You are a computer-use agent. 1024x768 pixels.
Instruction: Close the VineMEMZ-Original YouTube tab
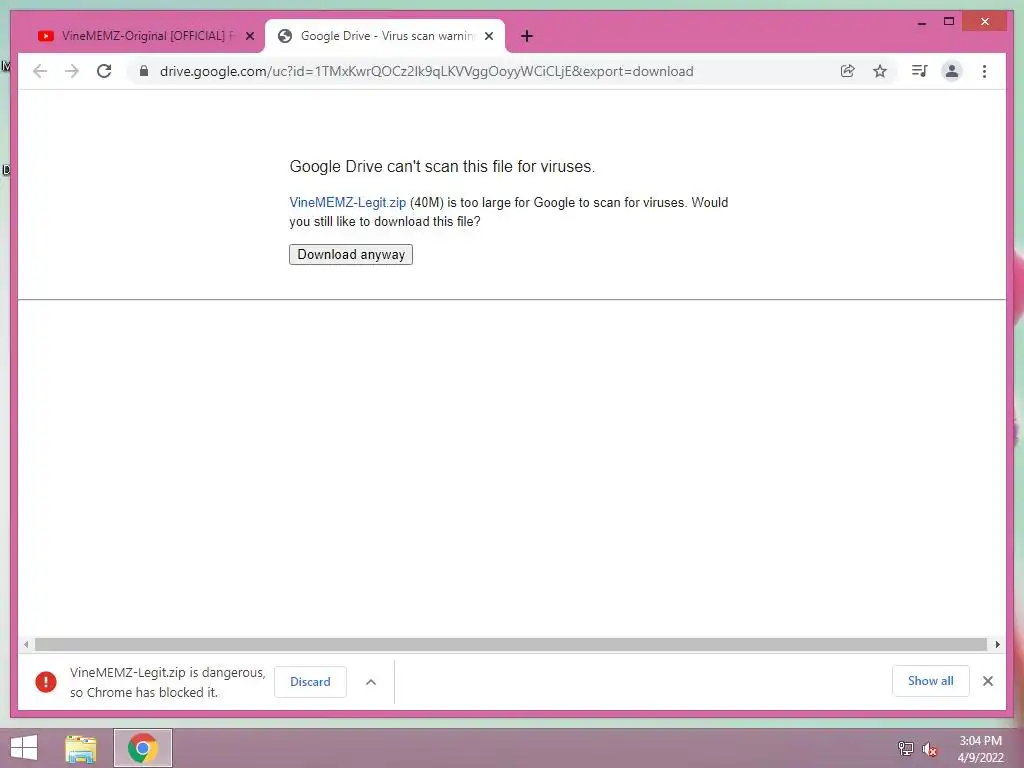tap(249, 36)
